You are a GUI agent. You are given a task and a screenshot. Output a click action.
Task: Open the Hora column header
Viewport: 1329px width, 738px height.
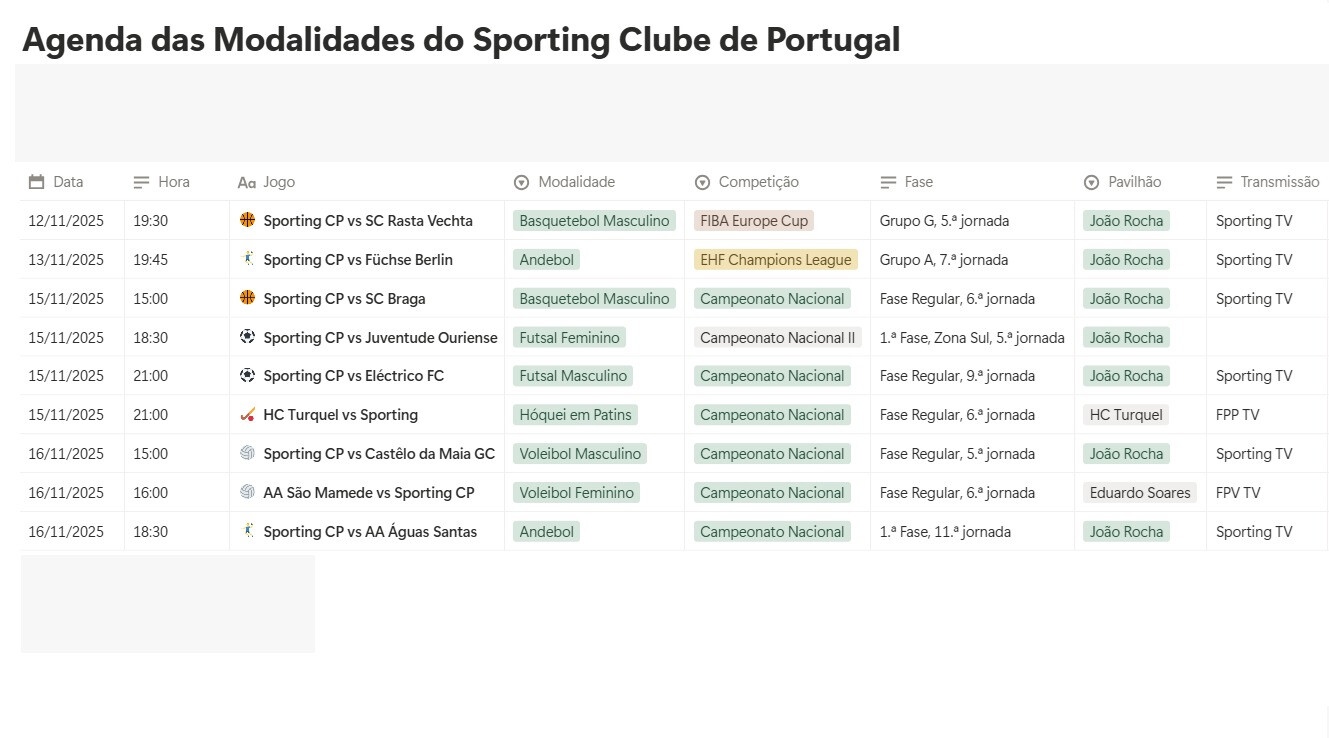[173, 182]
